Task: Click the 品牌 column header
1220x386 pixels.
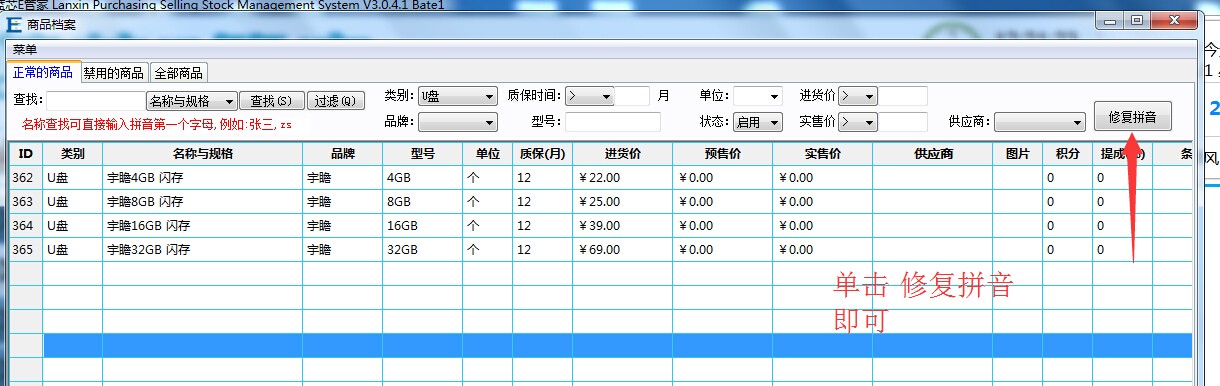Action: 343,154
